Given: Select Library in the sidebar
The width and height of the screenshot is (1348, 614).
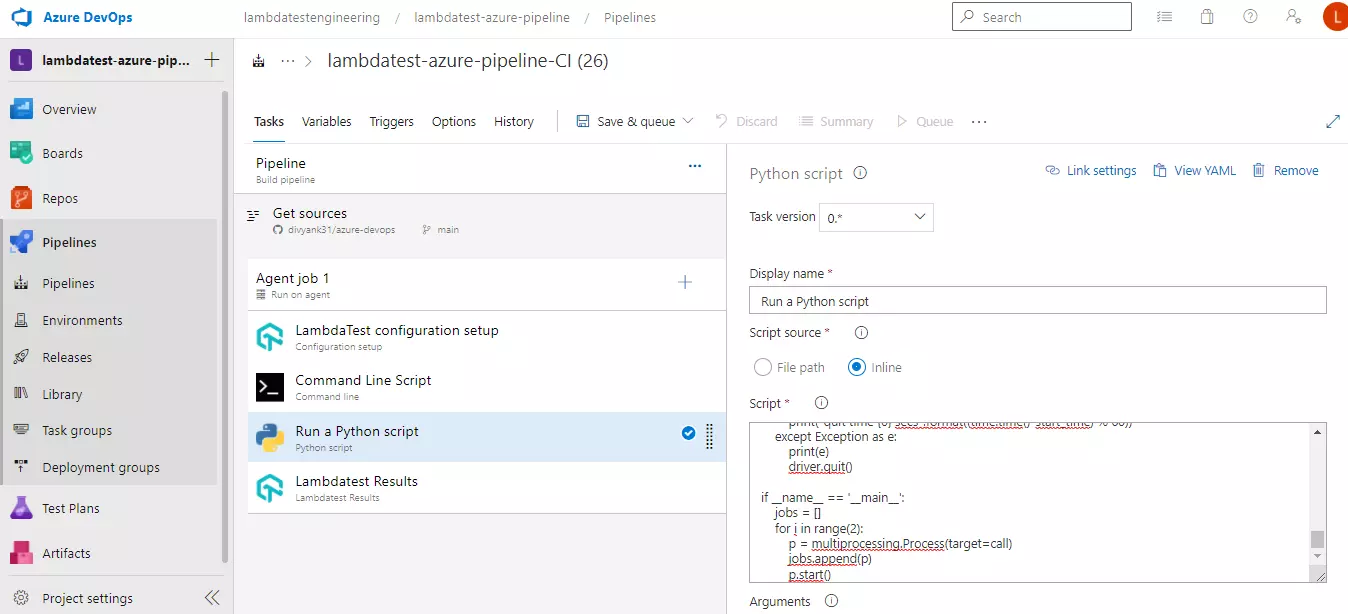Looking at the screenshot, I should 60,393.
